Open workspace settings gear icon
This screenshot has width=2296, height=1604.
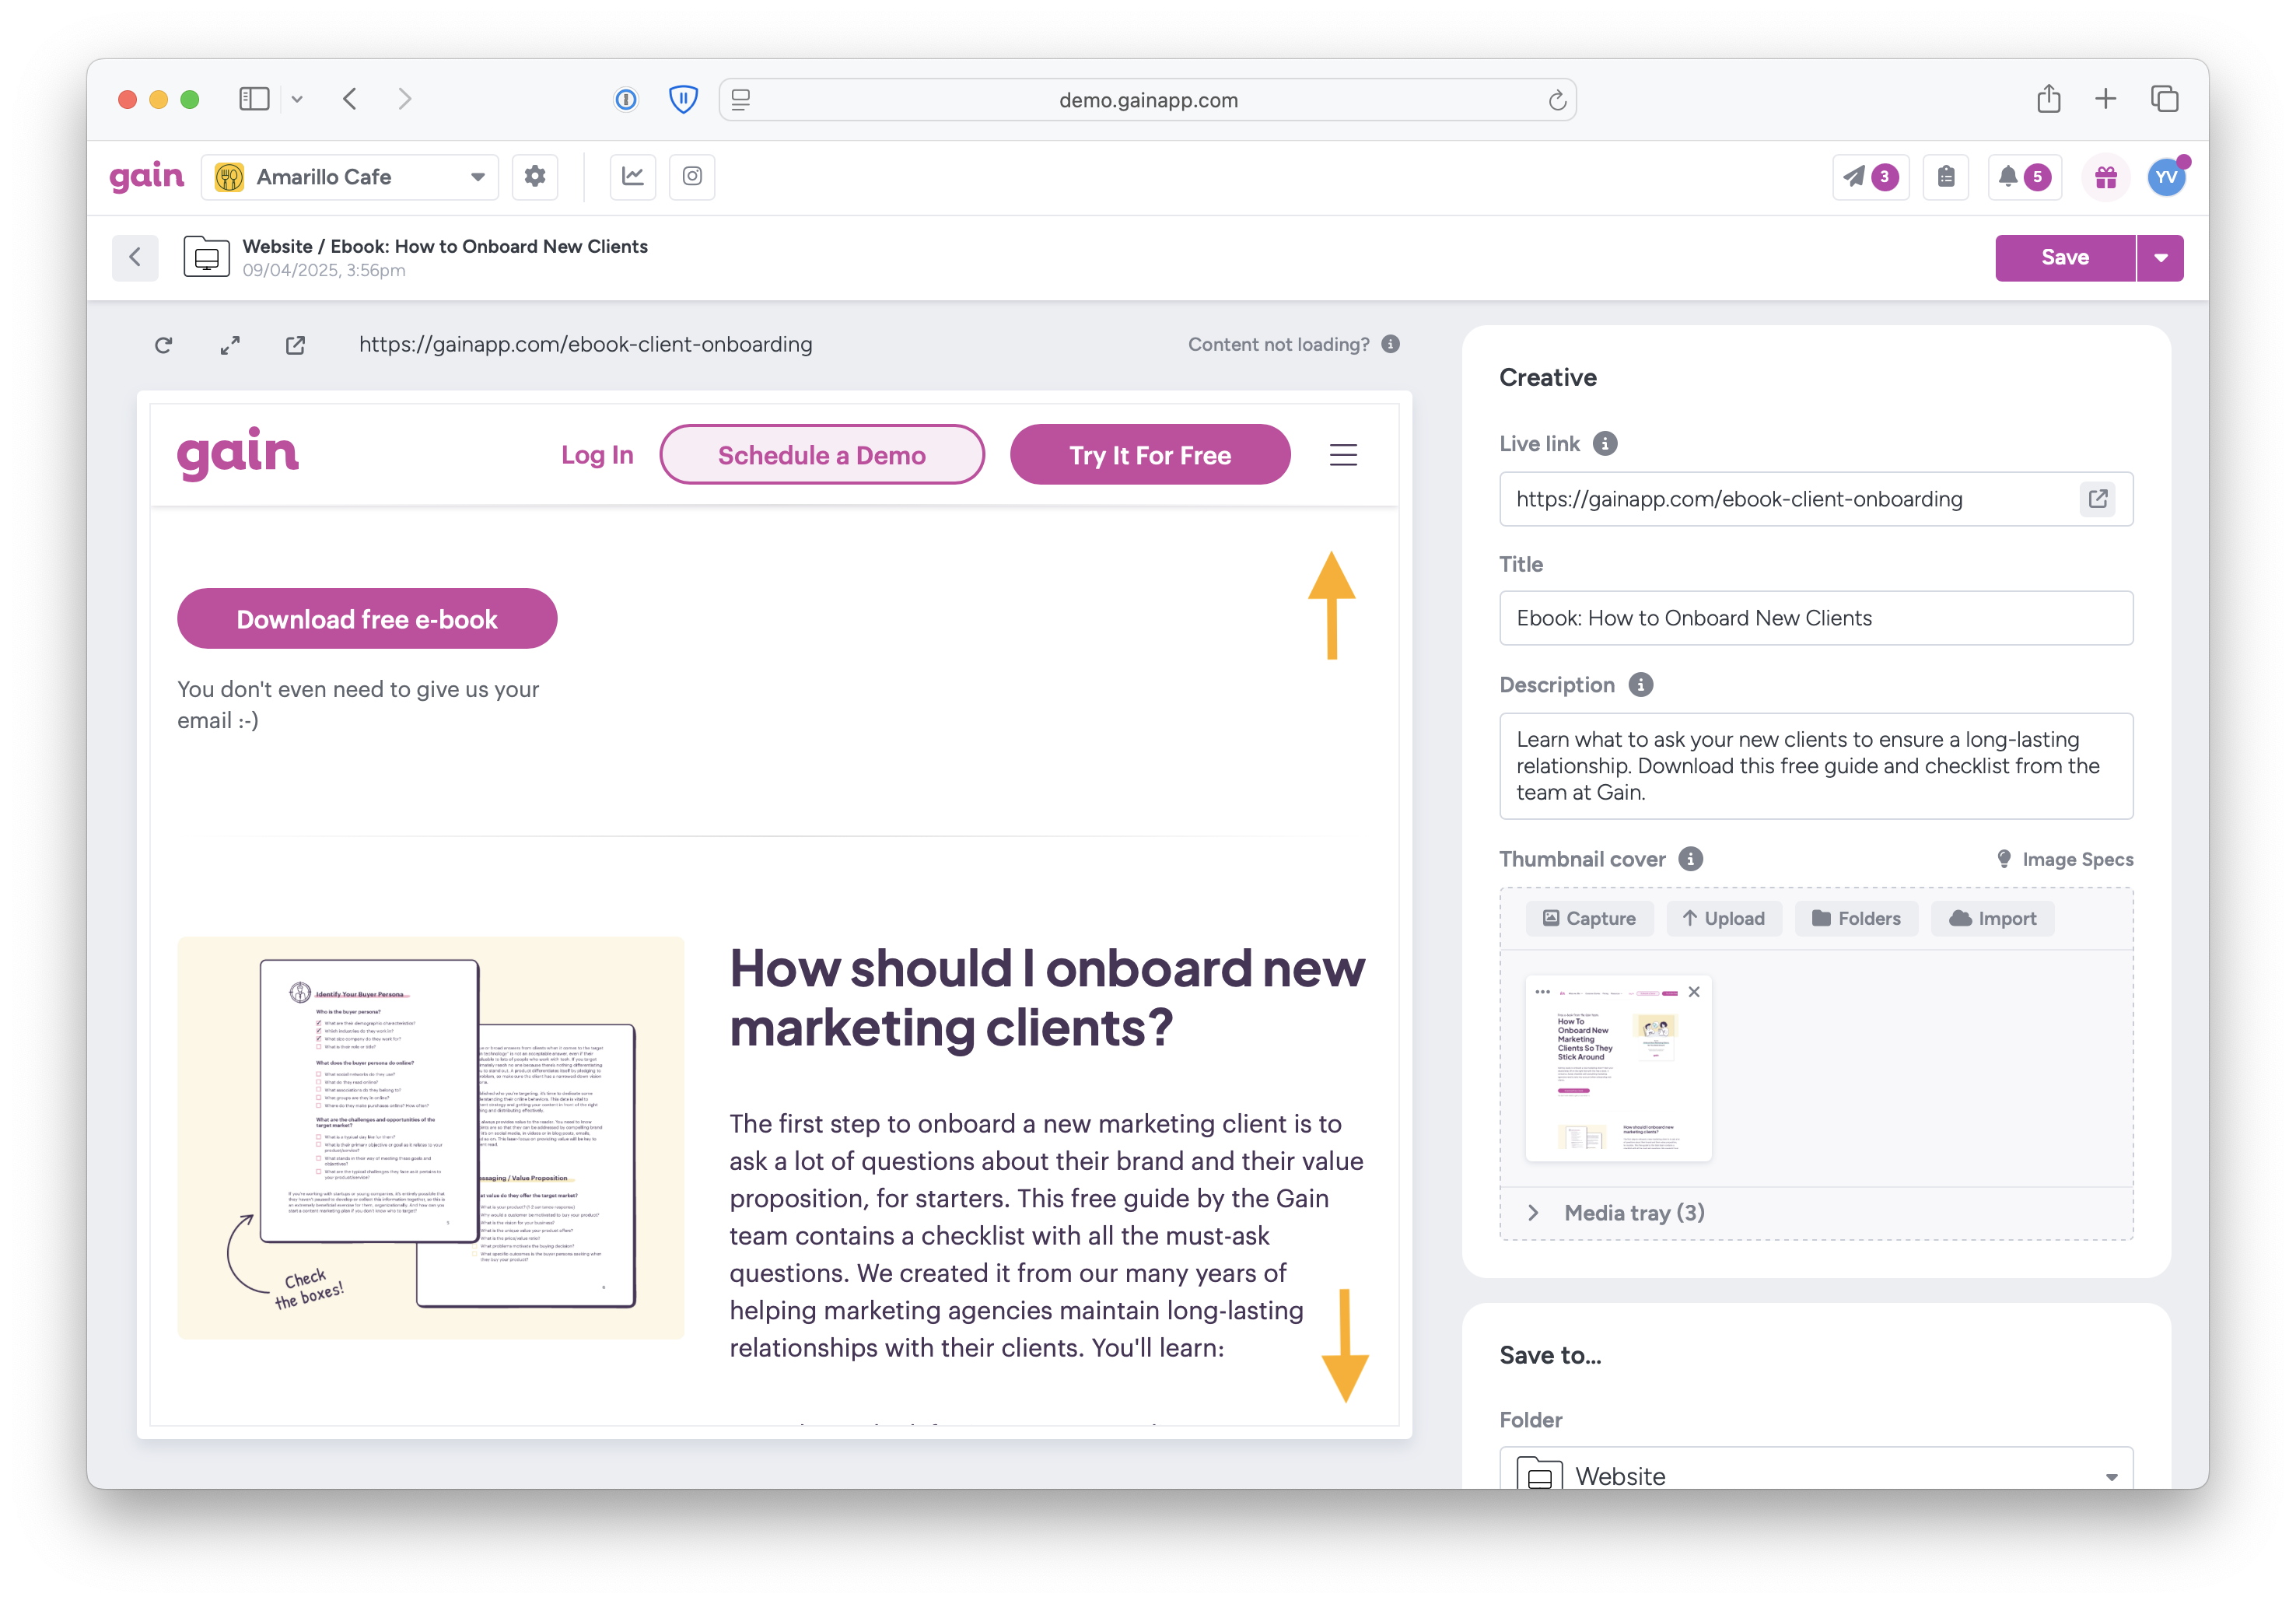tap(535, 176)
